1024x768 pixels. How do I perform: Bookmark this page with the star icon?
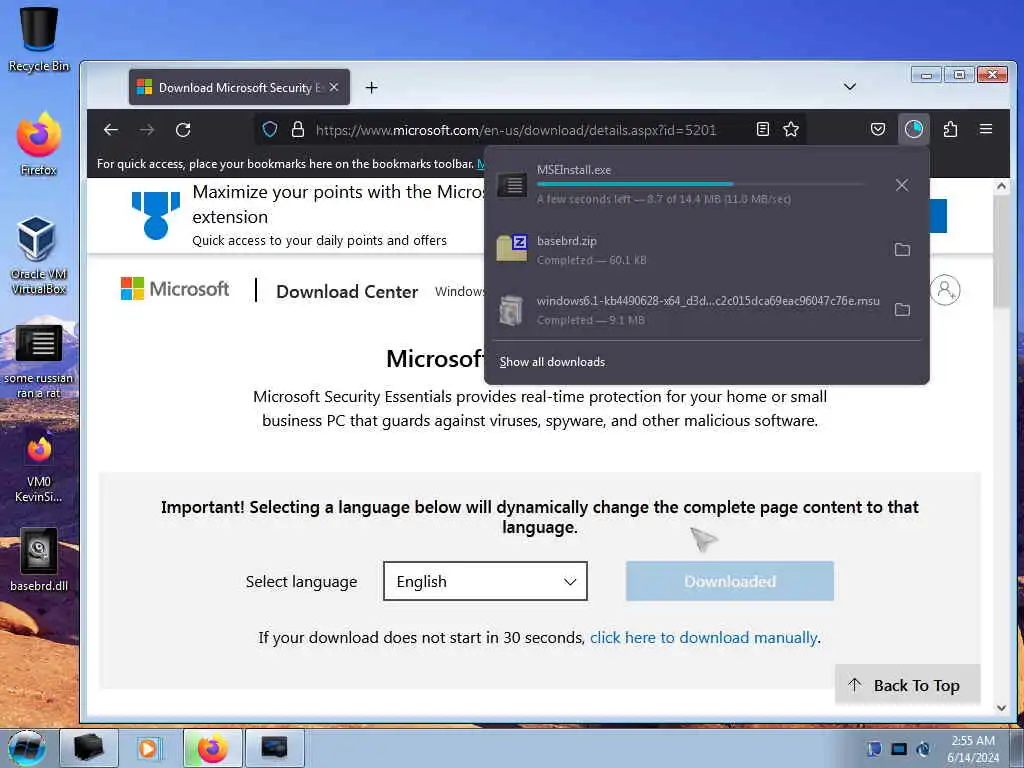coord(791,129)
